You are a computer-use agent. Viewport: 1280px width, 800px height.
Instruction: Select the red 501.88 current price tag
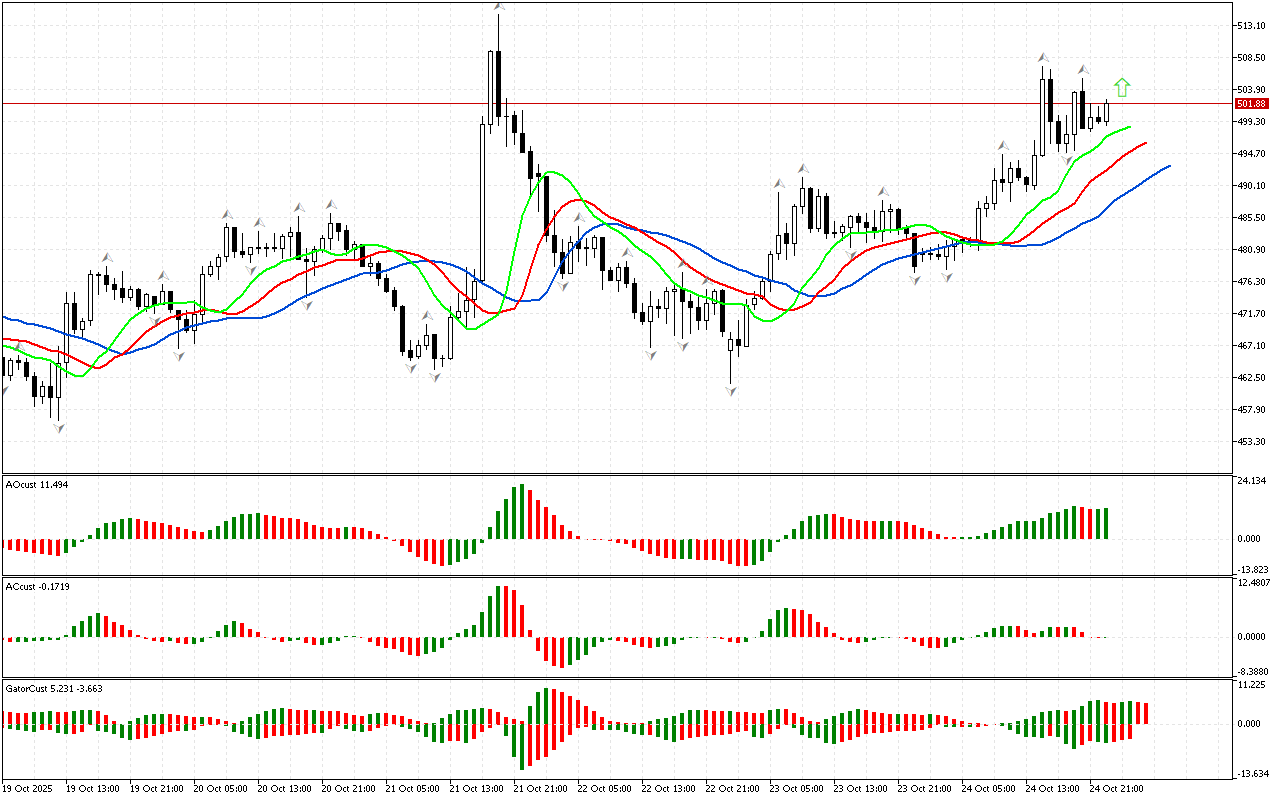click(x=1251, y=104)
